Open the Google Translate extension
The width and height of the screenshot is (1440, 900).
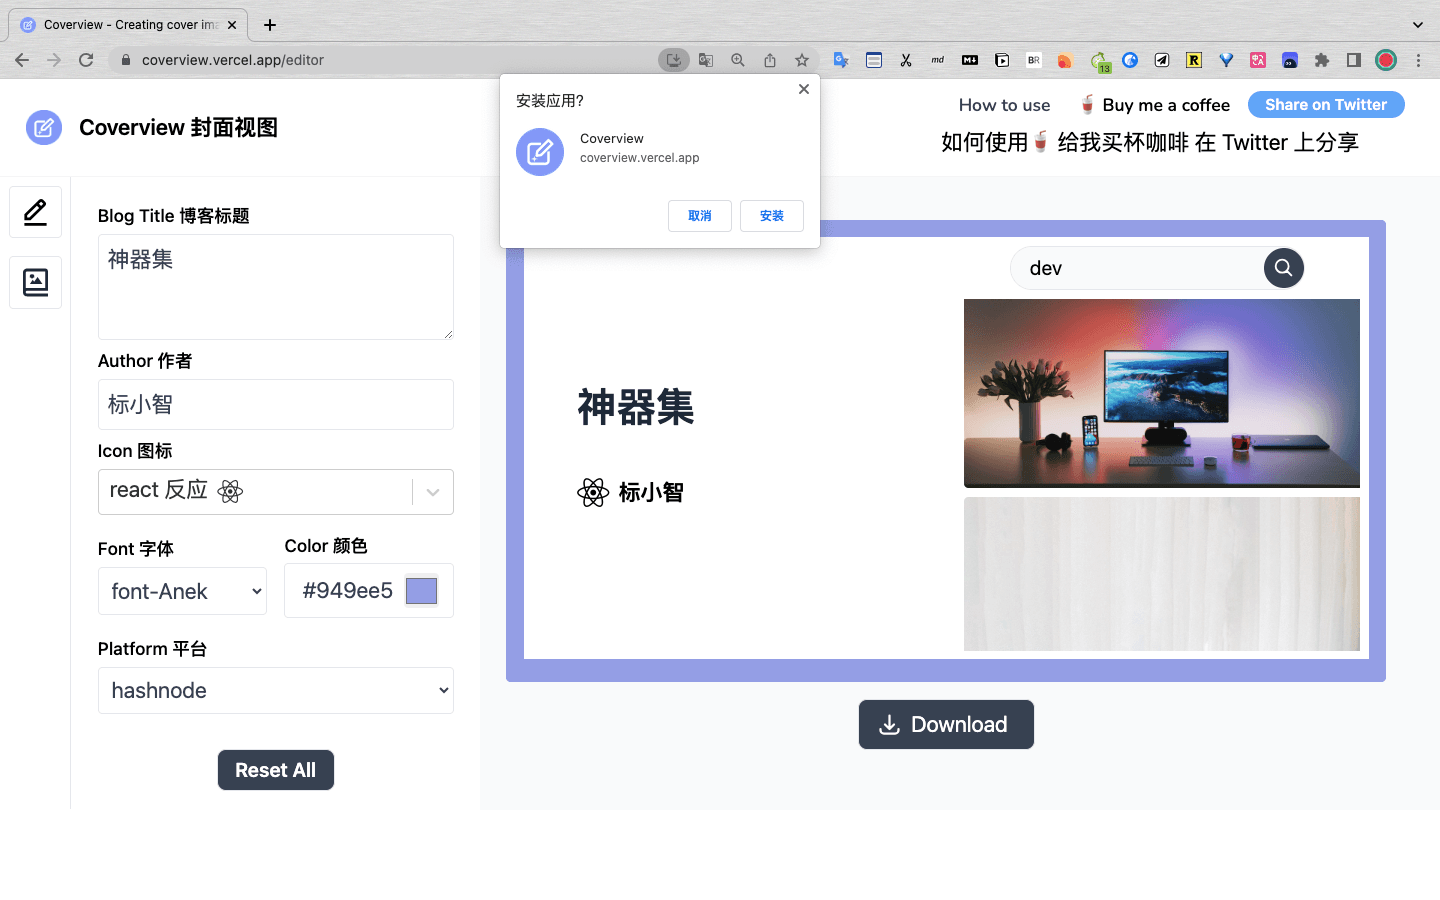pos(841,60)
